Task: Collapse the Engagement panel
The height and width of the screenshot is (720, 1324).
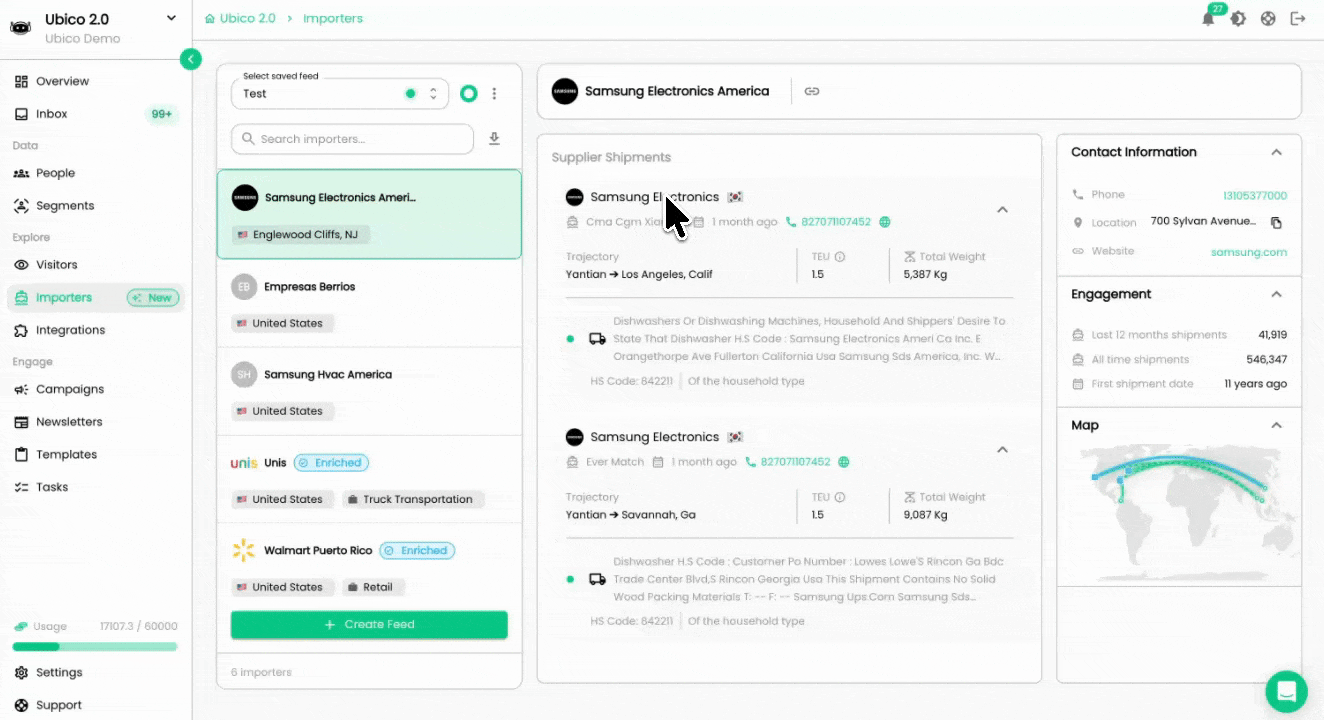Action: (x=1276, y=294)
